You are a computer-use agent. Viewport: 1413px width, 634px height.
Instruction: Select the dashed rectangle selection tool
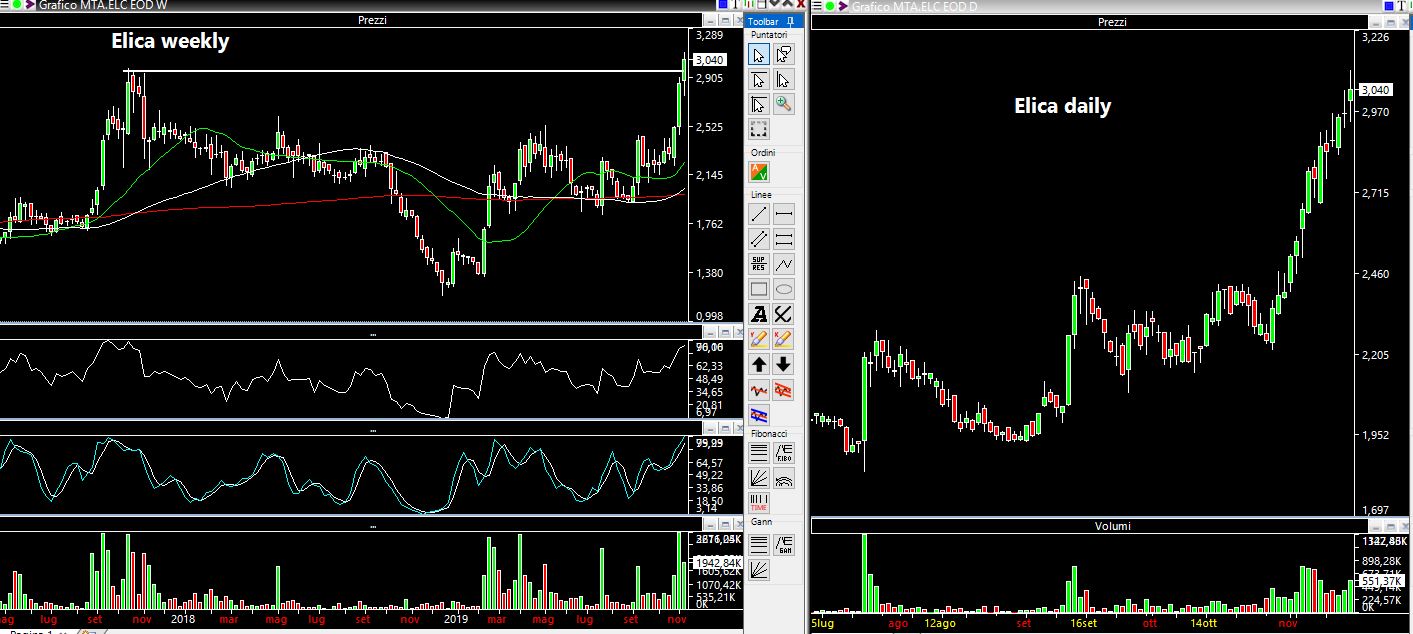coord(759,129)
